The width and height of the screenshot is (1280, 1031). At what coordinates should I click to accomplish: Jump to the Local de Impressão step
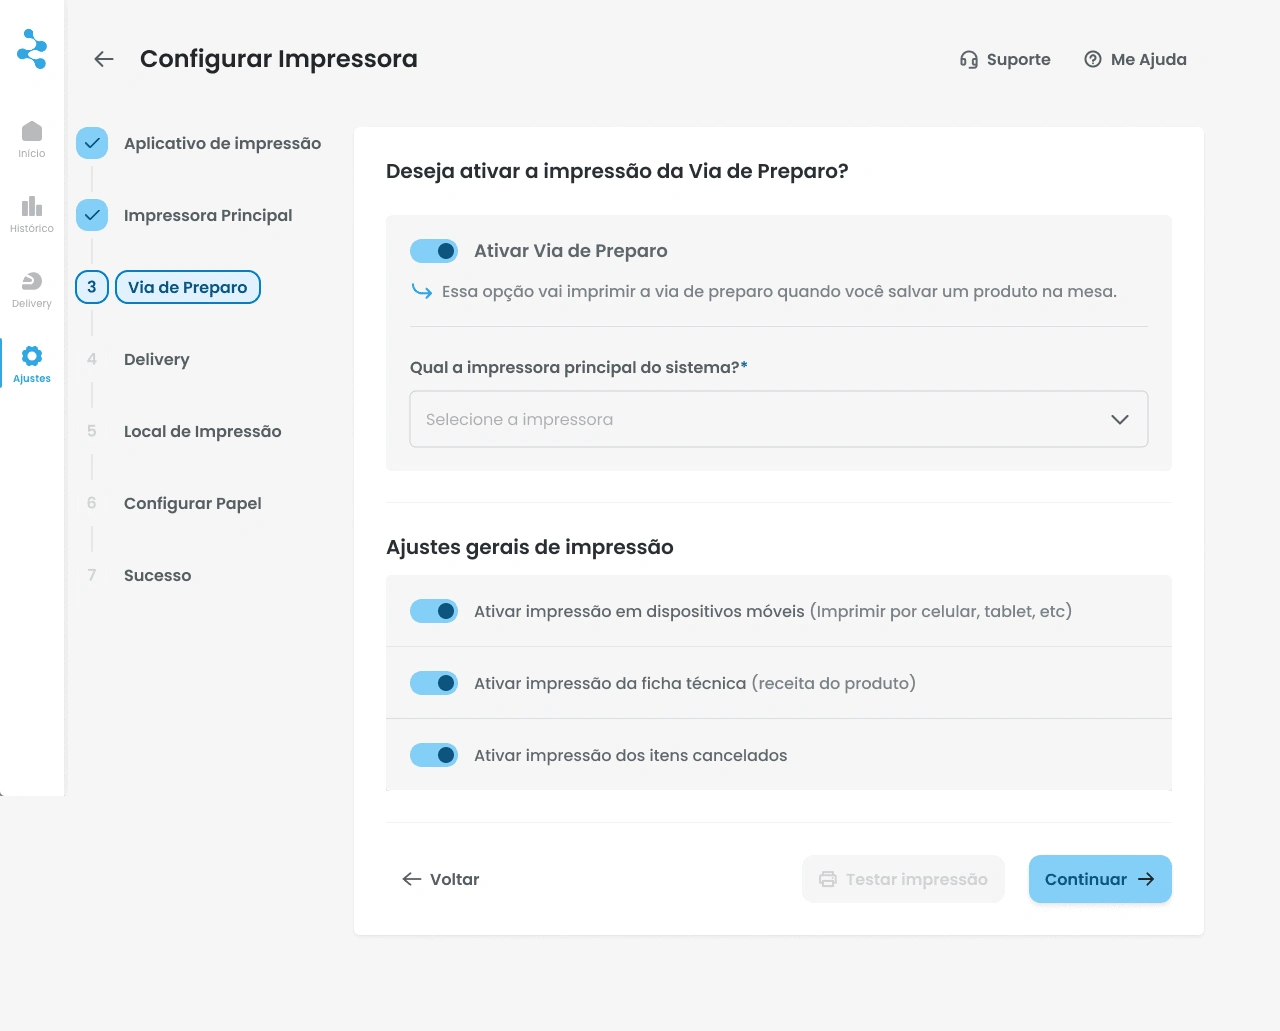[x=202, y=431]
